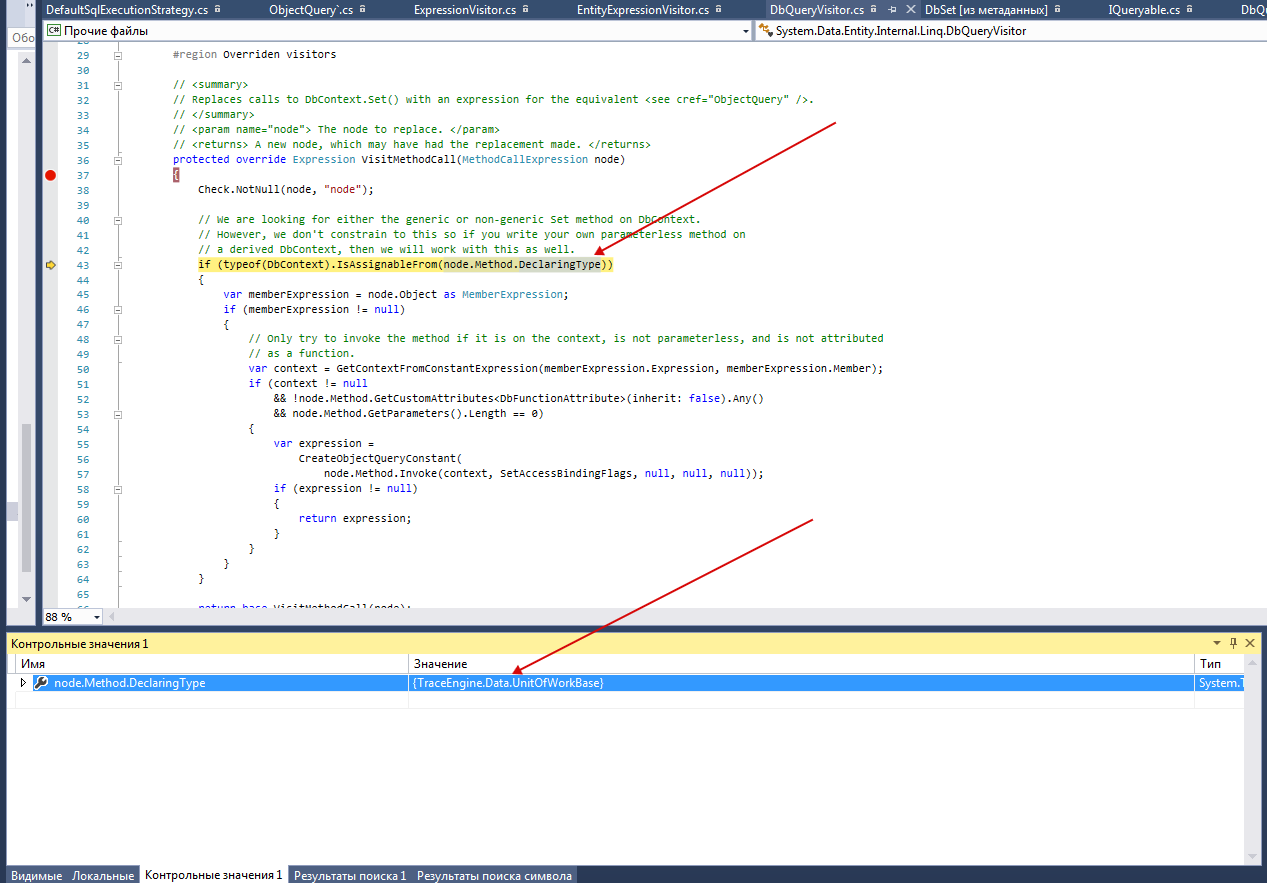Collapse the memberExpression if block at line 46
This screenshot has width=1267, height=883.
click(x=117, y=310)
